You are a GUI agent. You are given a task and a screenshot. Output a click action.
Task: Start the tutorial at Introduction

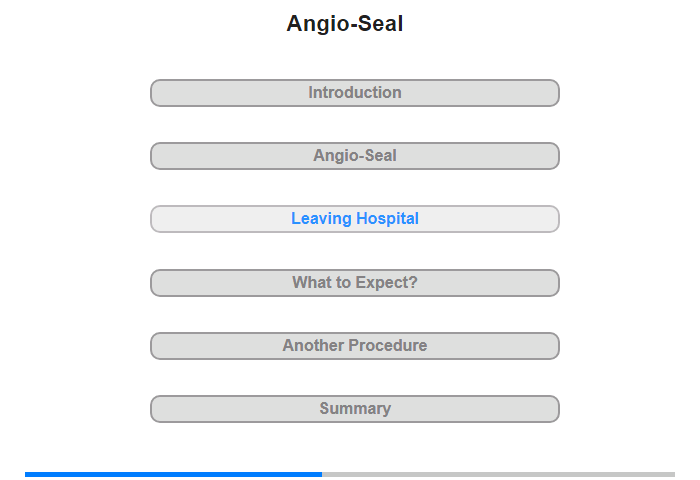tap(354, 93)
